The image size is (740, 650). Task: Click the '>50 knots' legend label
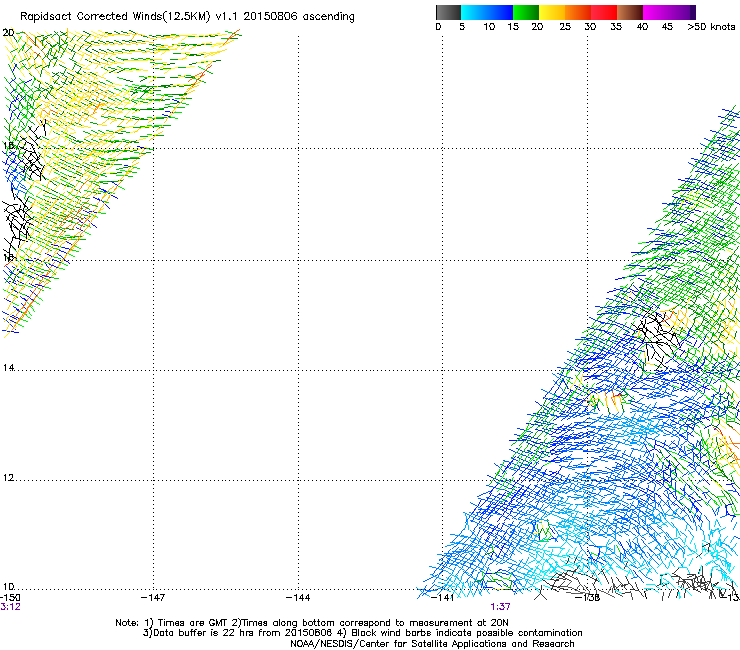(711, 27)
